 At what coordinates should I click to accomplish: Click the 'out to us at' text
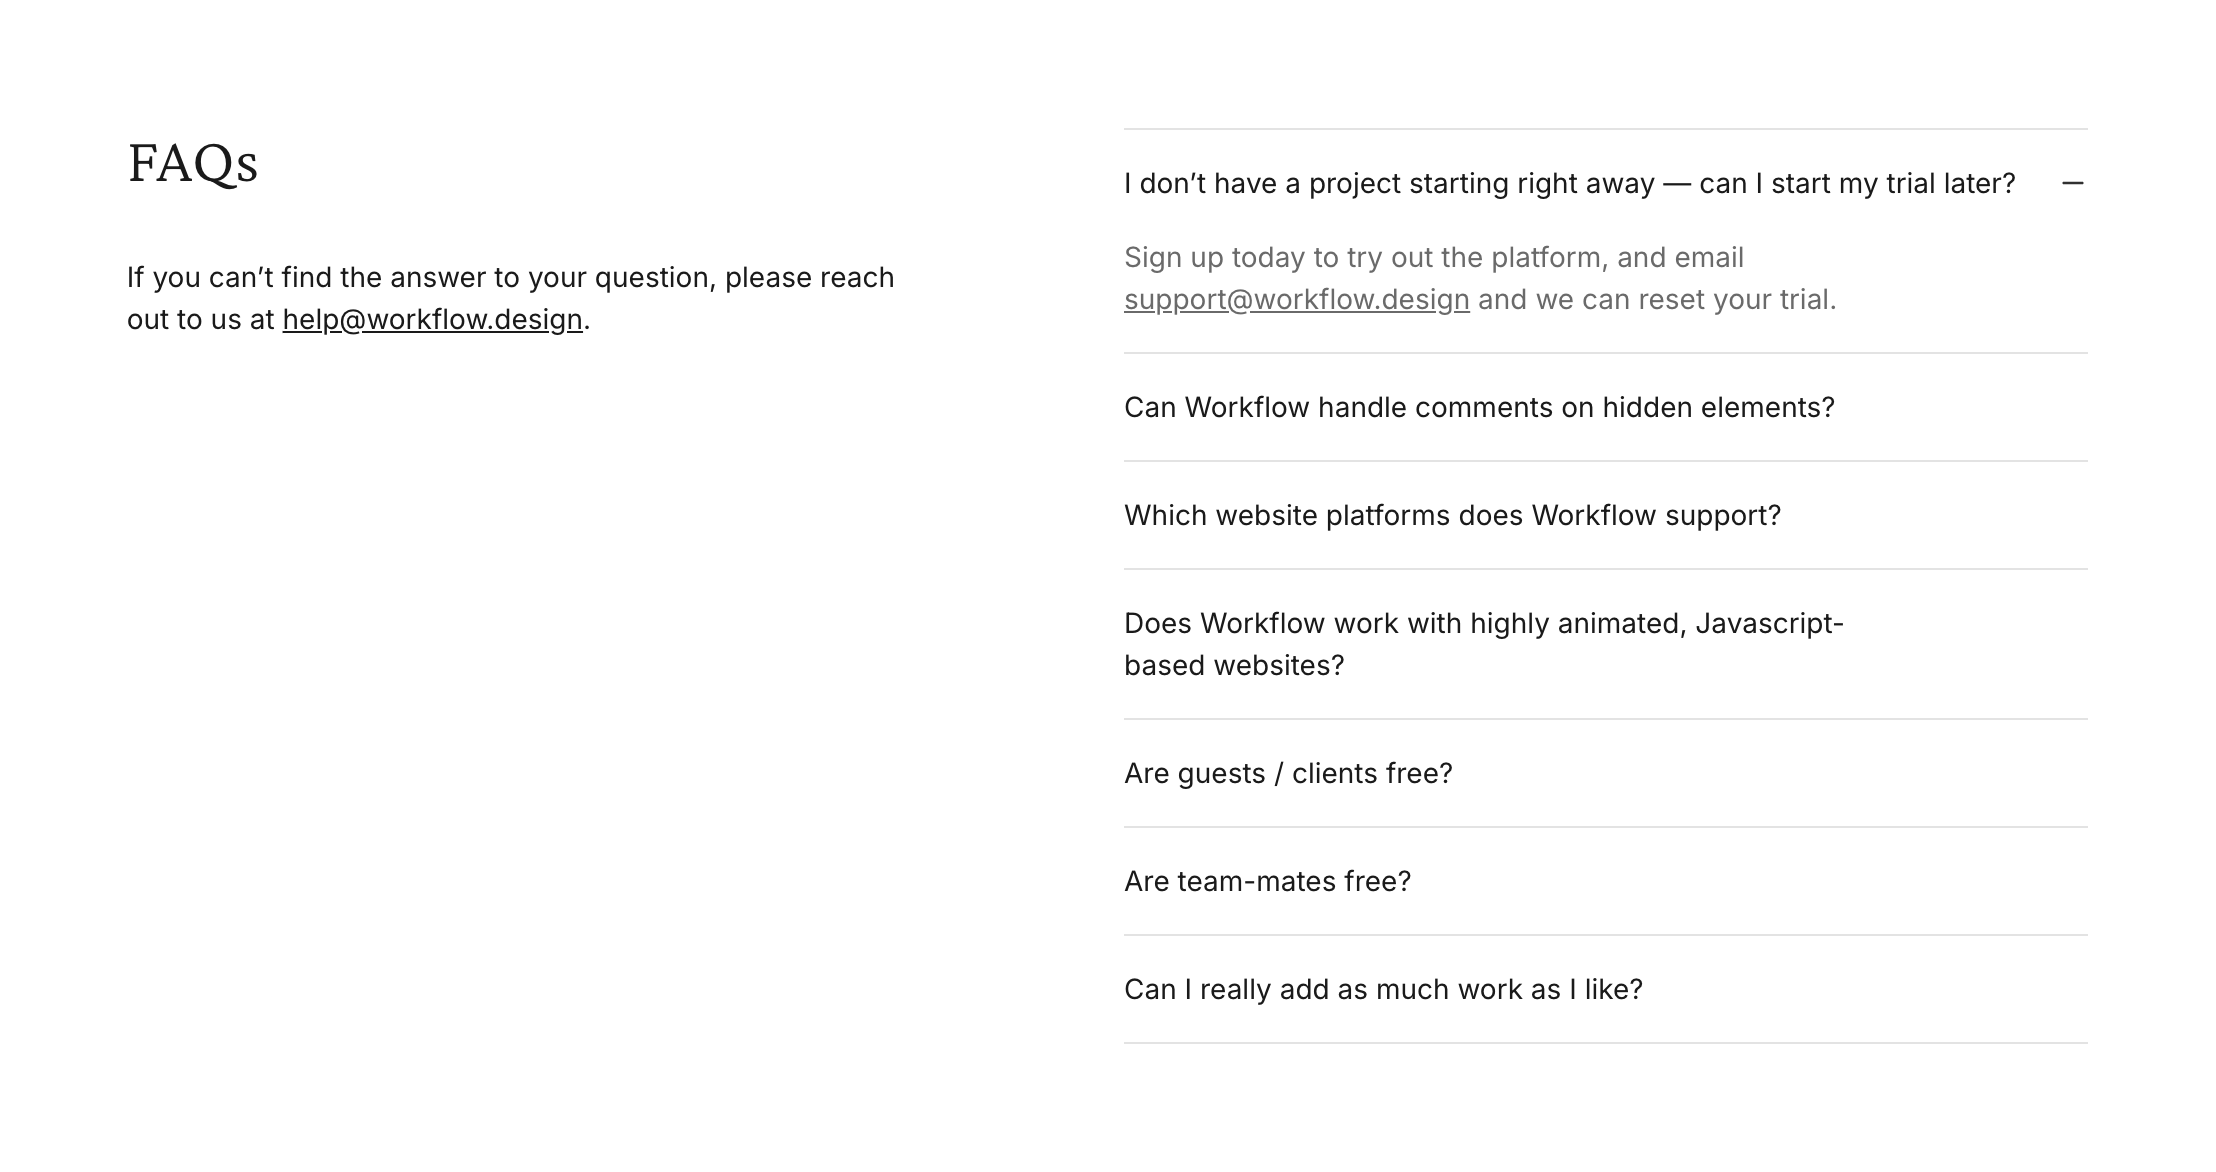[x=200, y=320]
